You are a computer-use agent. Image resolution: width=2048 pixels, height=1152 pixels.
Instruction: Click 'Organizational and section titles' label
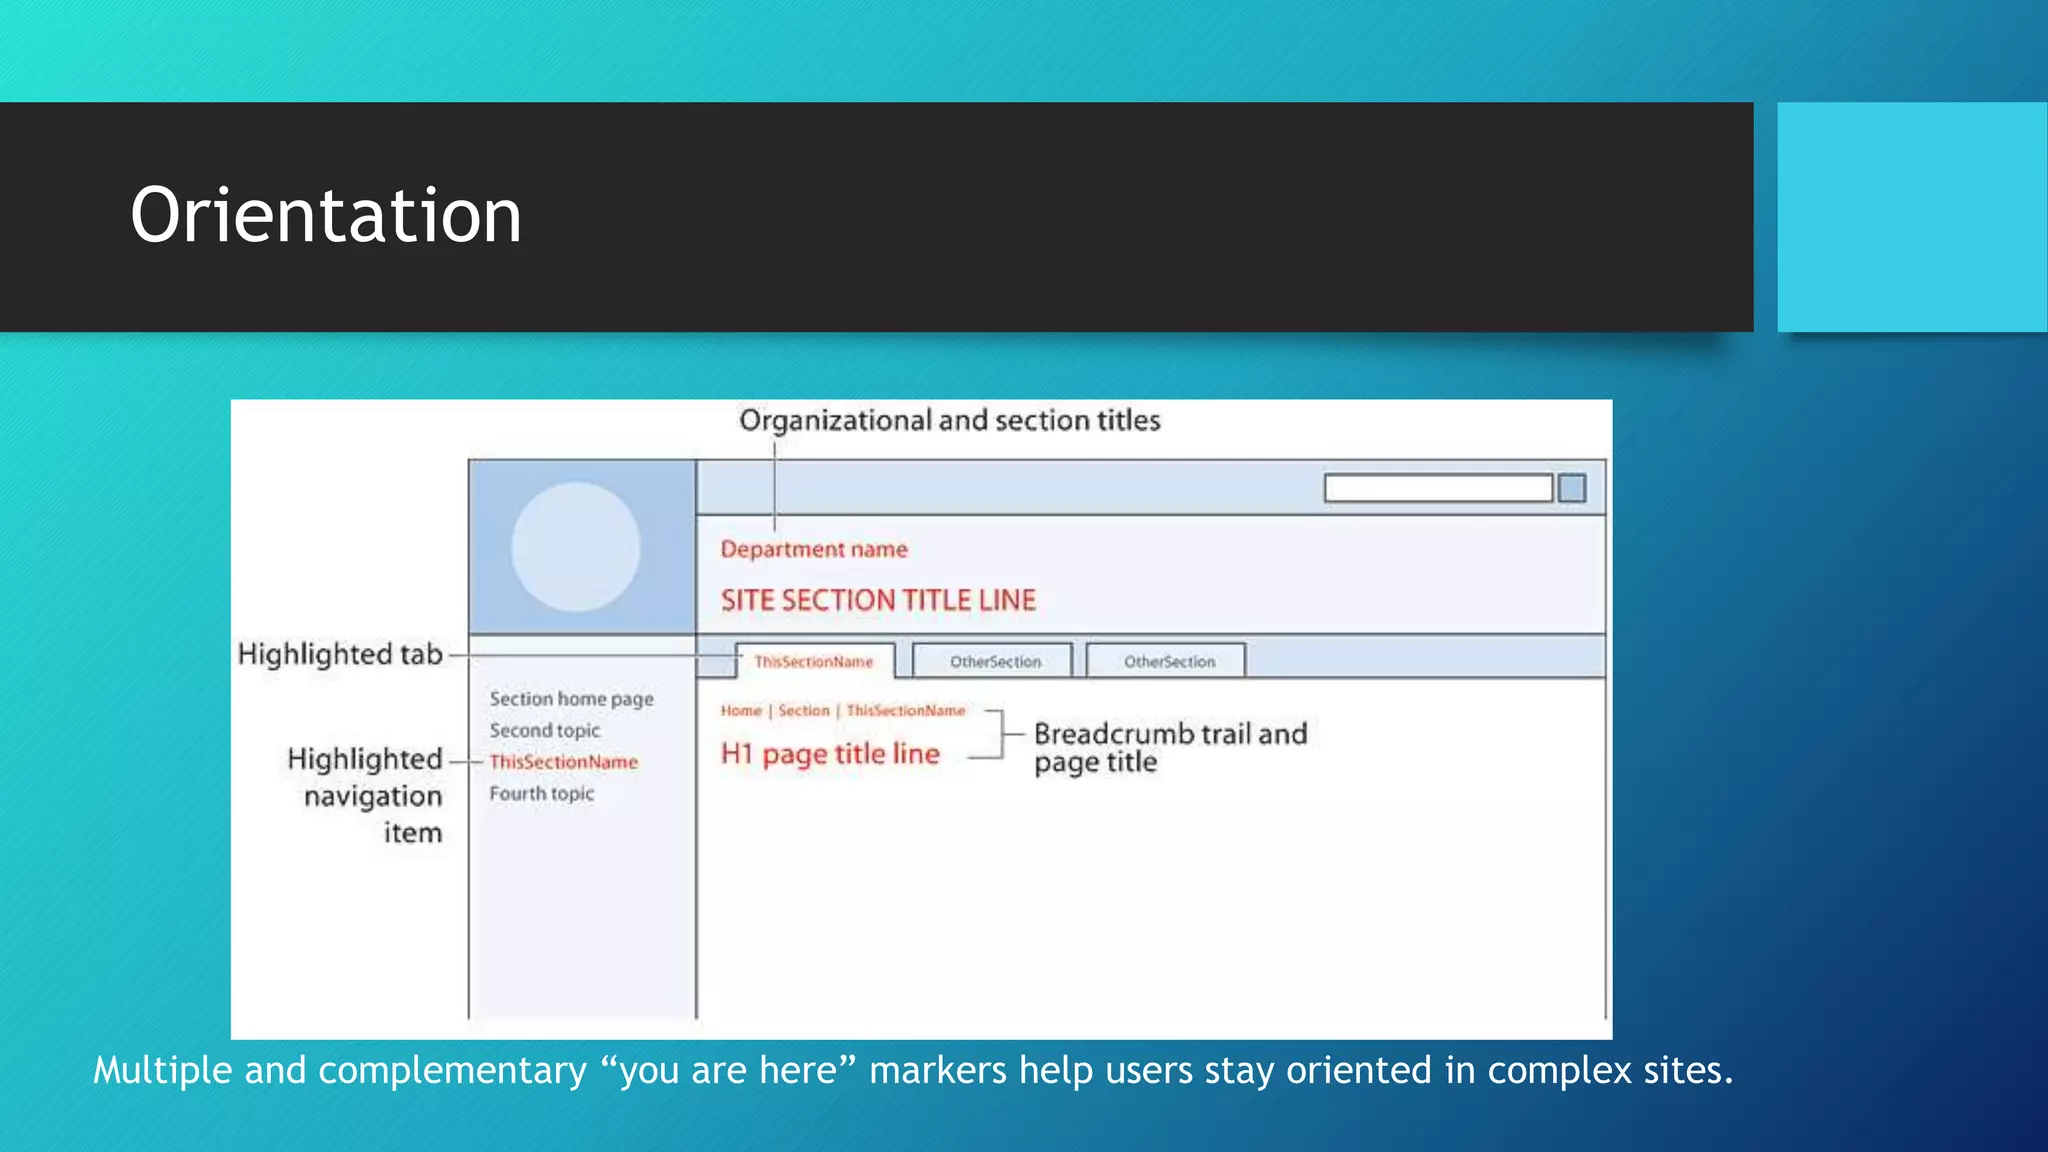(950, 420)
